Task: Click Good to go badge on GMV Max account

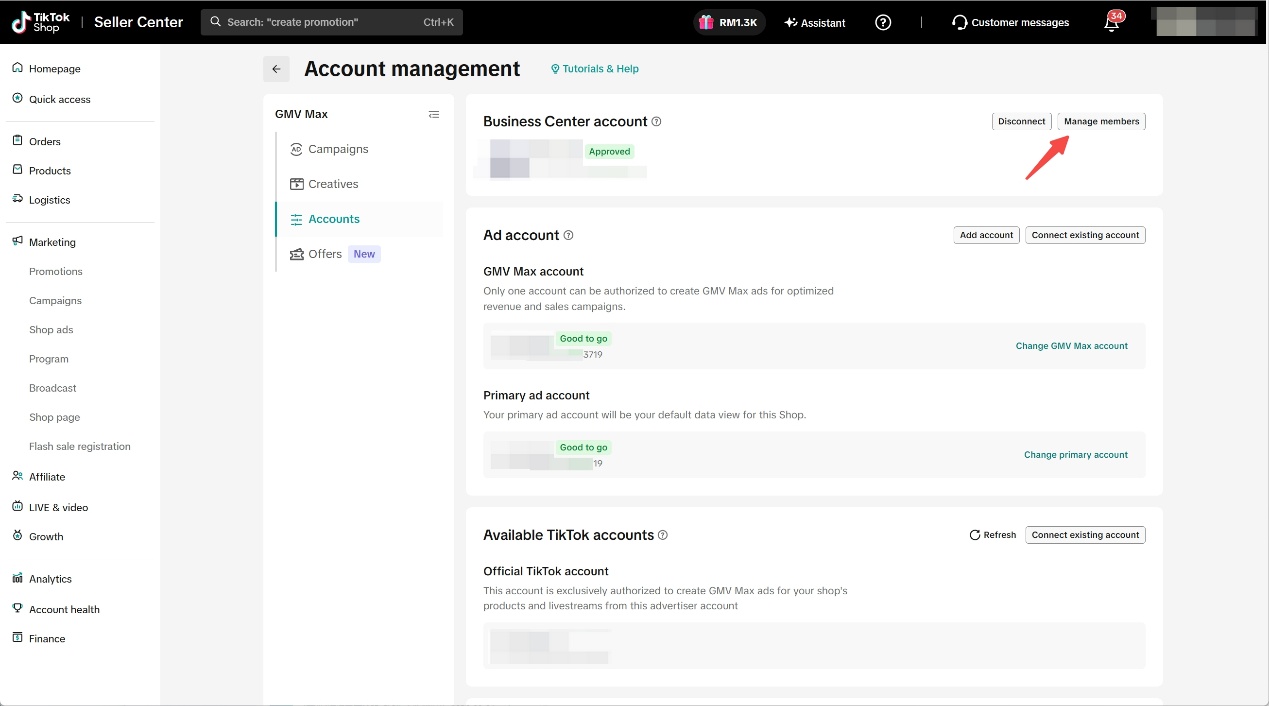Action: [x=584, y=339]
